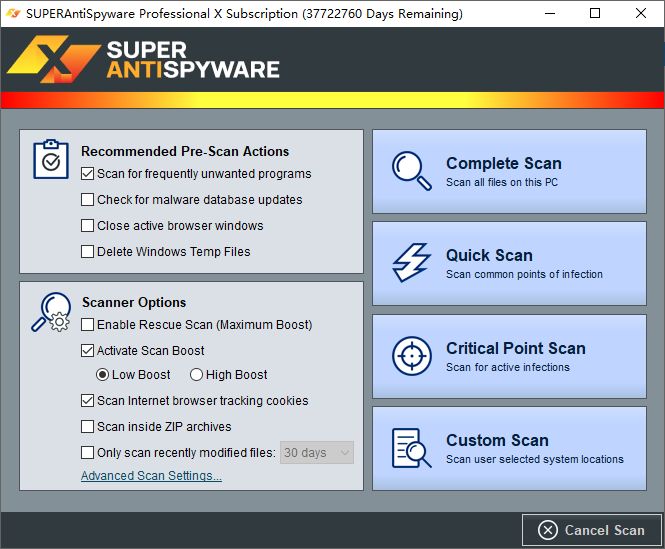This screenshot has width=665, height=549.
Task: Click the Complete Scan magnifier icon
Action: pyautogui.click(x=411, y=171)
